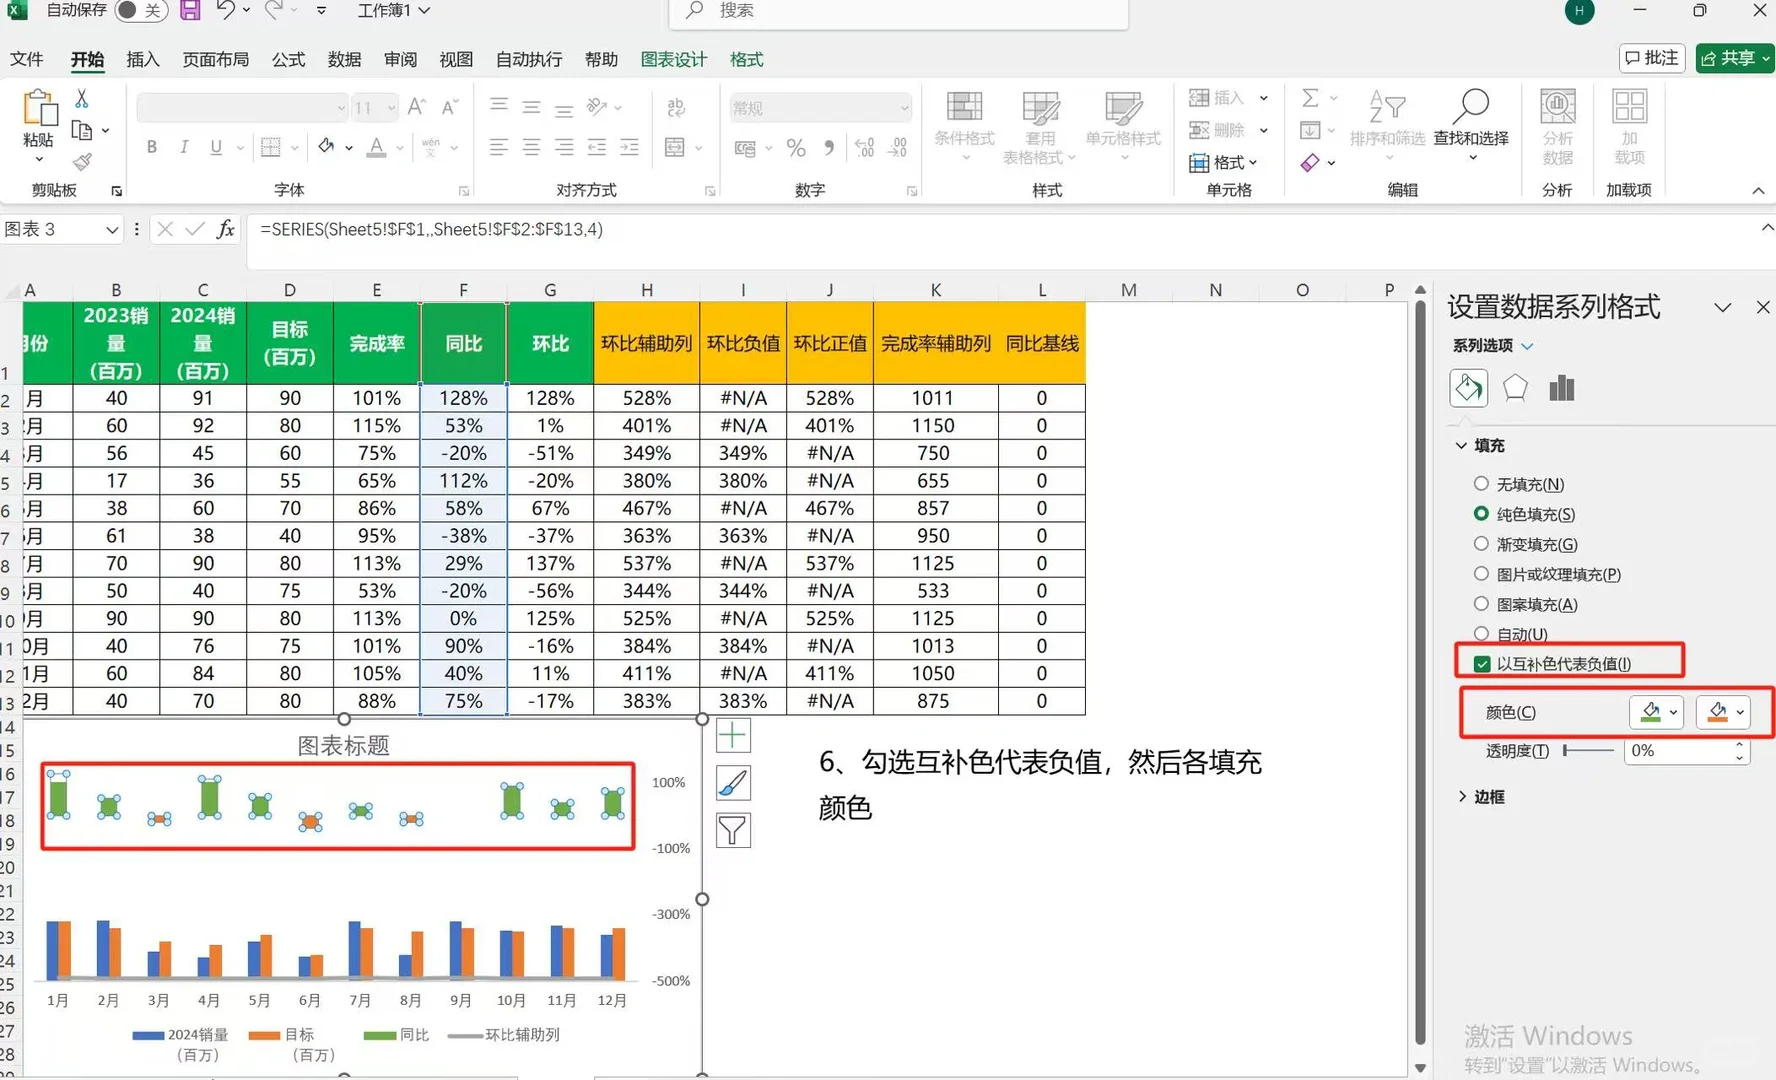
Task: Open Effects pentagon tab in format pane
Action: click(x=1515, y=388)
